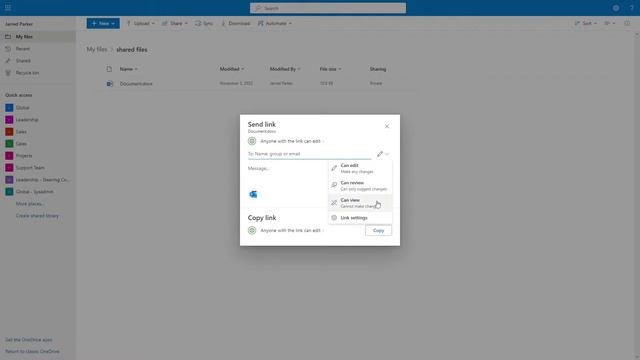Screen dimensions: 640x360
Task: Click the Sync toolbar button
Action: tap(204, 23)
